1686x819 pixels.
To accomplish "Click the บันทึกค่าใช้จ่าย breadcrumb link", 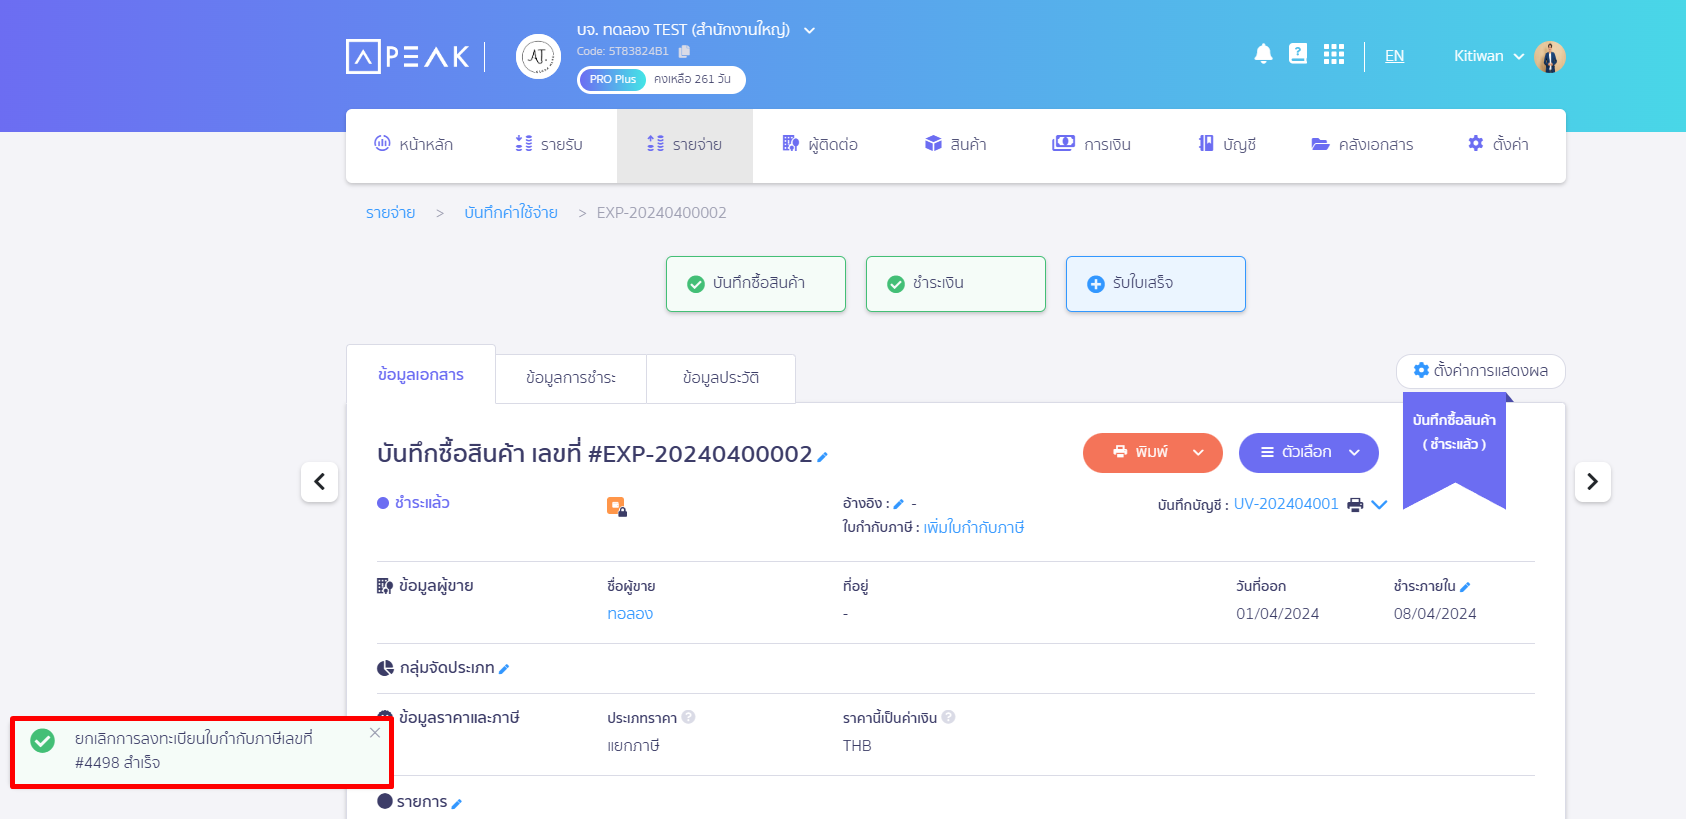I will 511,213.
